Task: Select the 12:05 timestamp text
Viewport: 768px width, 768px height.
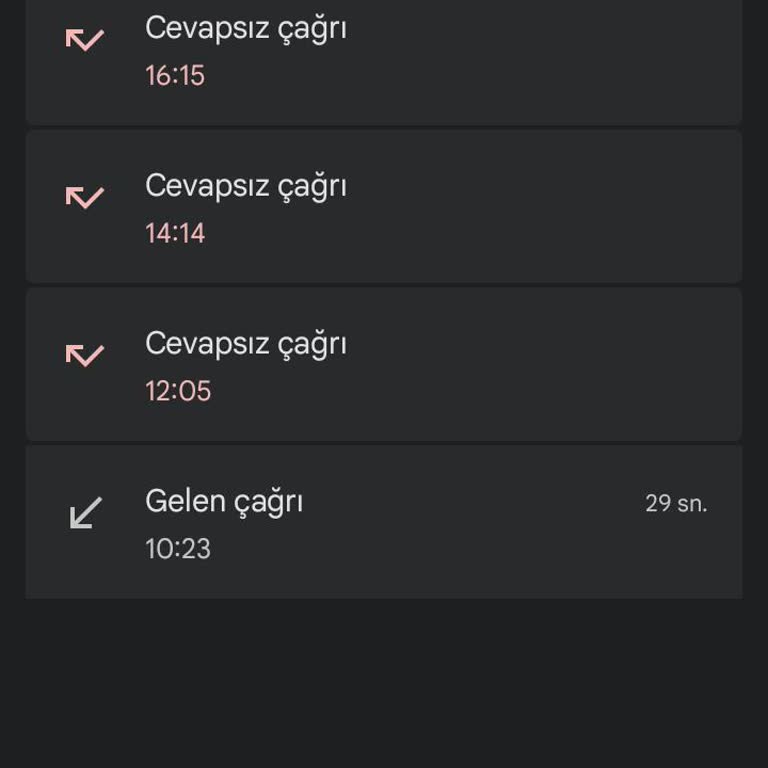Action: (178, 391)
